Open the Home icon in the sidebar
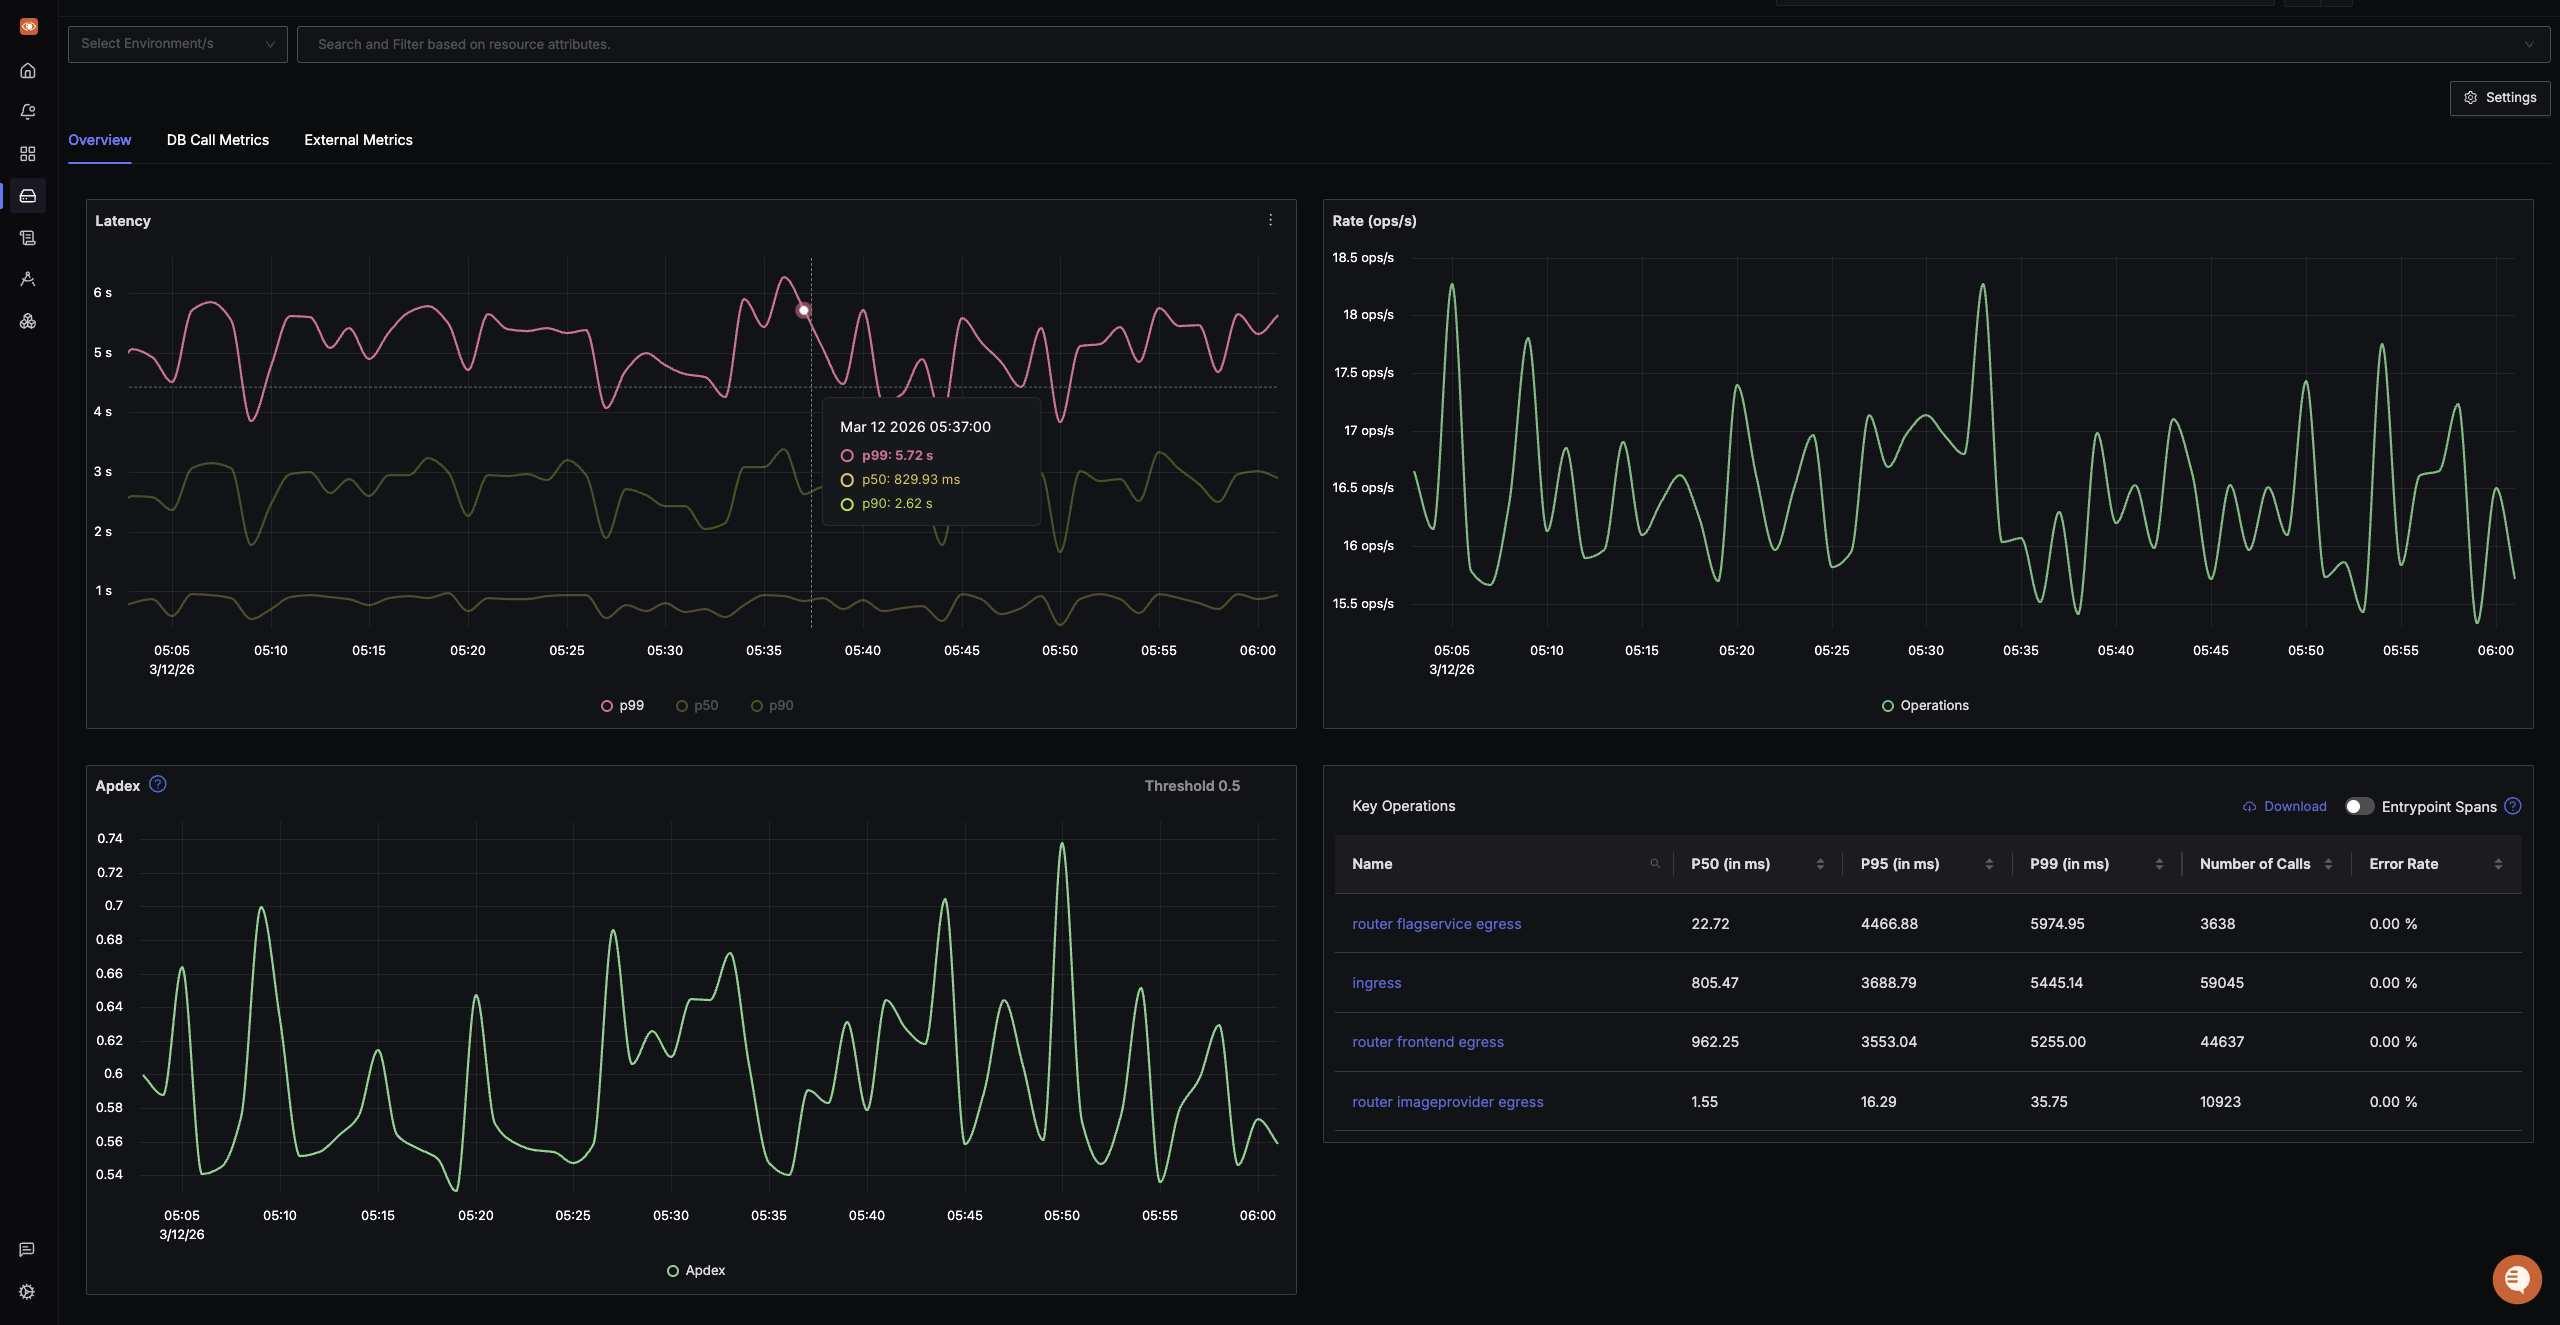This screenshot has width=2560, height=1325. tap(28, 71)
